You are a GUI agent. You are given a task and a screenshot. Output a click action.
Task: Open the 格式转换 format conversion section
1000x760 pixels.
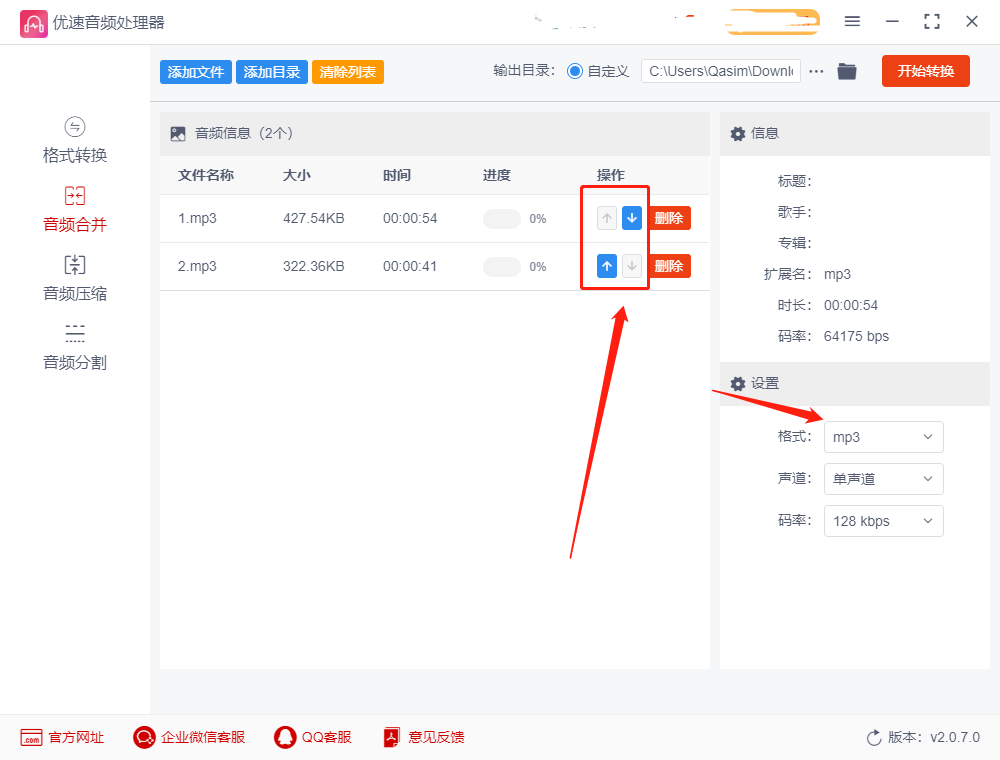click(x=75, y=141)
